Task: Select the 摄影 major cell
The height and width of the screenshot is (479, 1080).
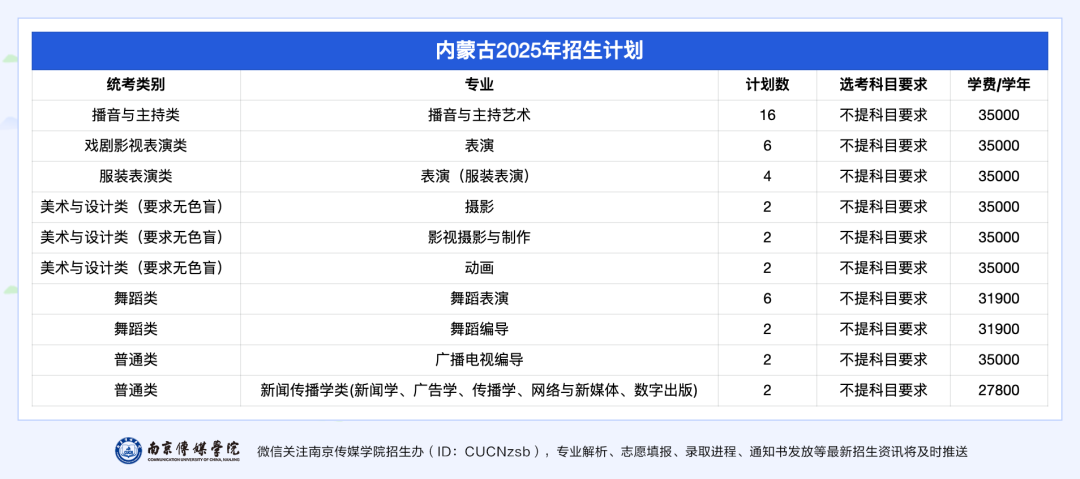Action: coord(479,207)
